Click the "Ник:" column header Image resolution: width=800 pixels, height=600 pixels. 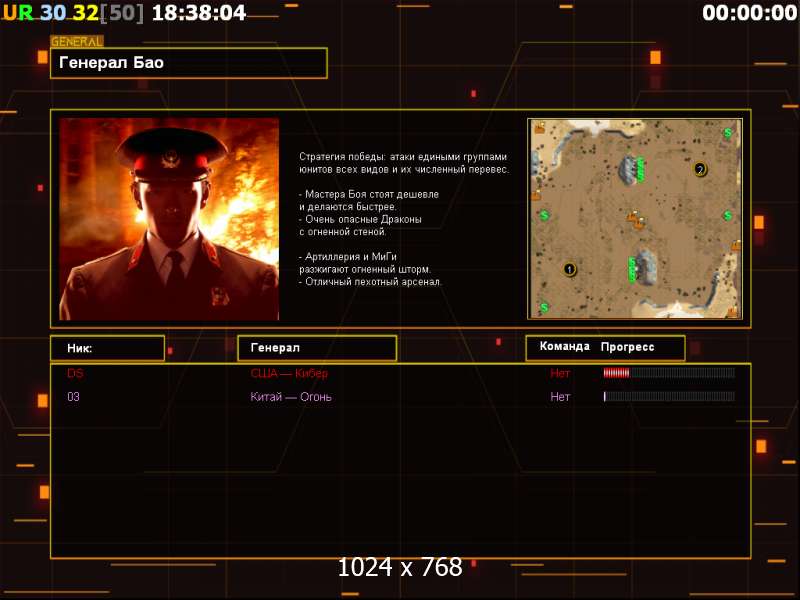[x=108, y=348]
